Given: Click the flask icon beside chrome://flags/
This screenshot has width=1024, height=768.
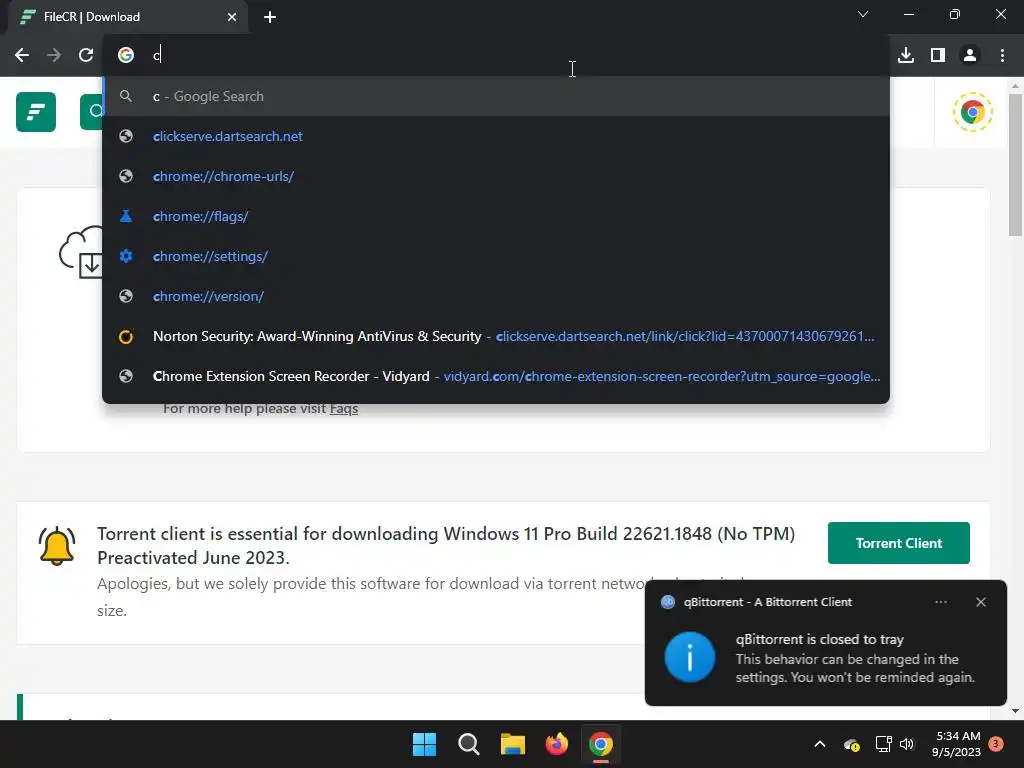Looking at the screenshot, I should click(126, 216).
